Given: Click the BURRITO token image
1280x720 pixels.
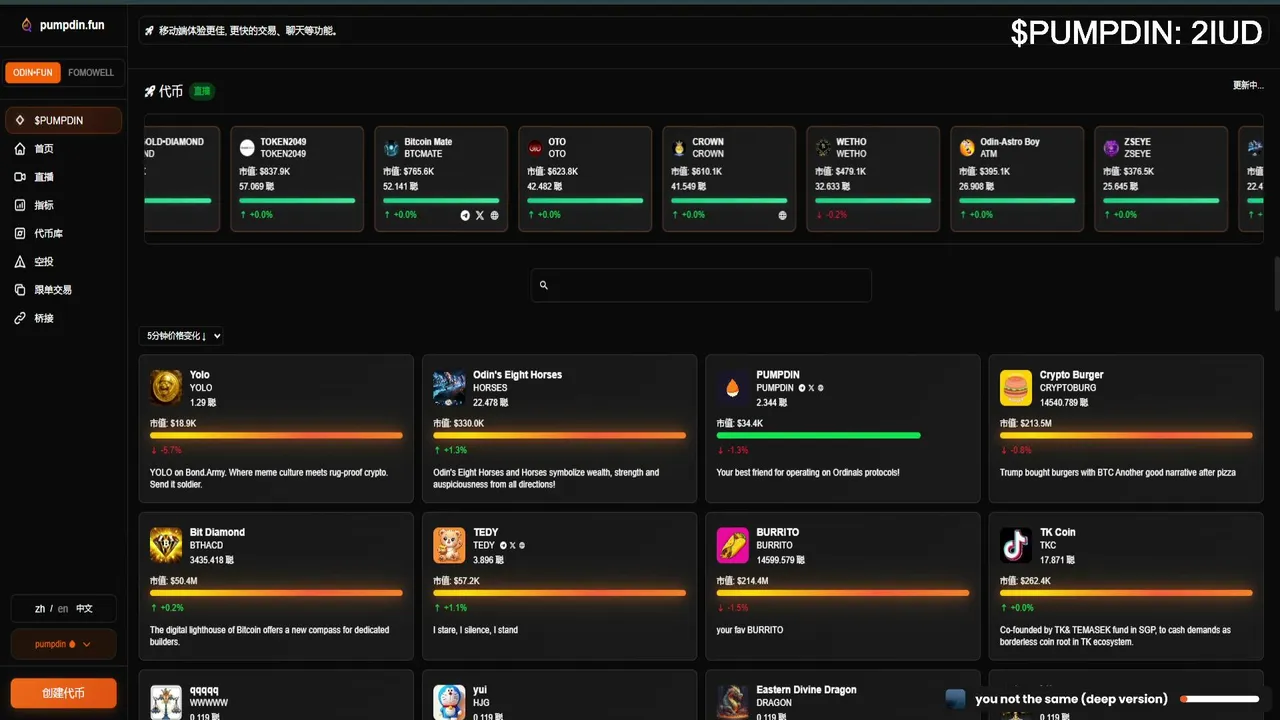Looking at the screenshot, I should click(x=733, y=545).
